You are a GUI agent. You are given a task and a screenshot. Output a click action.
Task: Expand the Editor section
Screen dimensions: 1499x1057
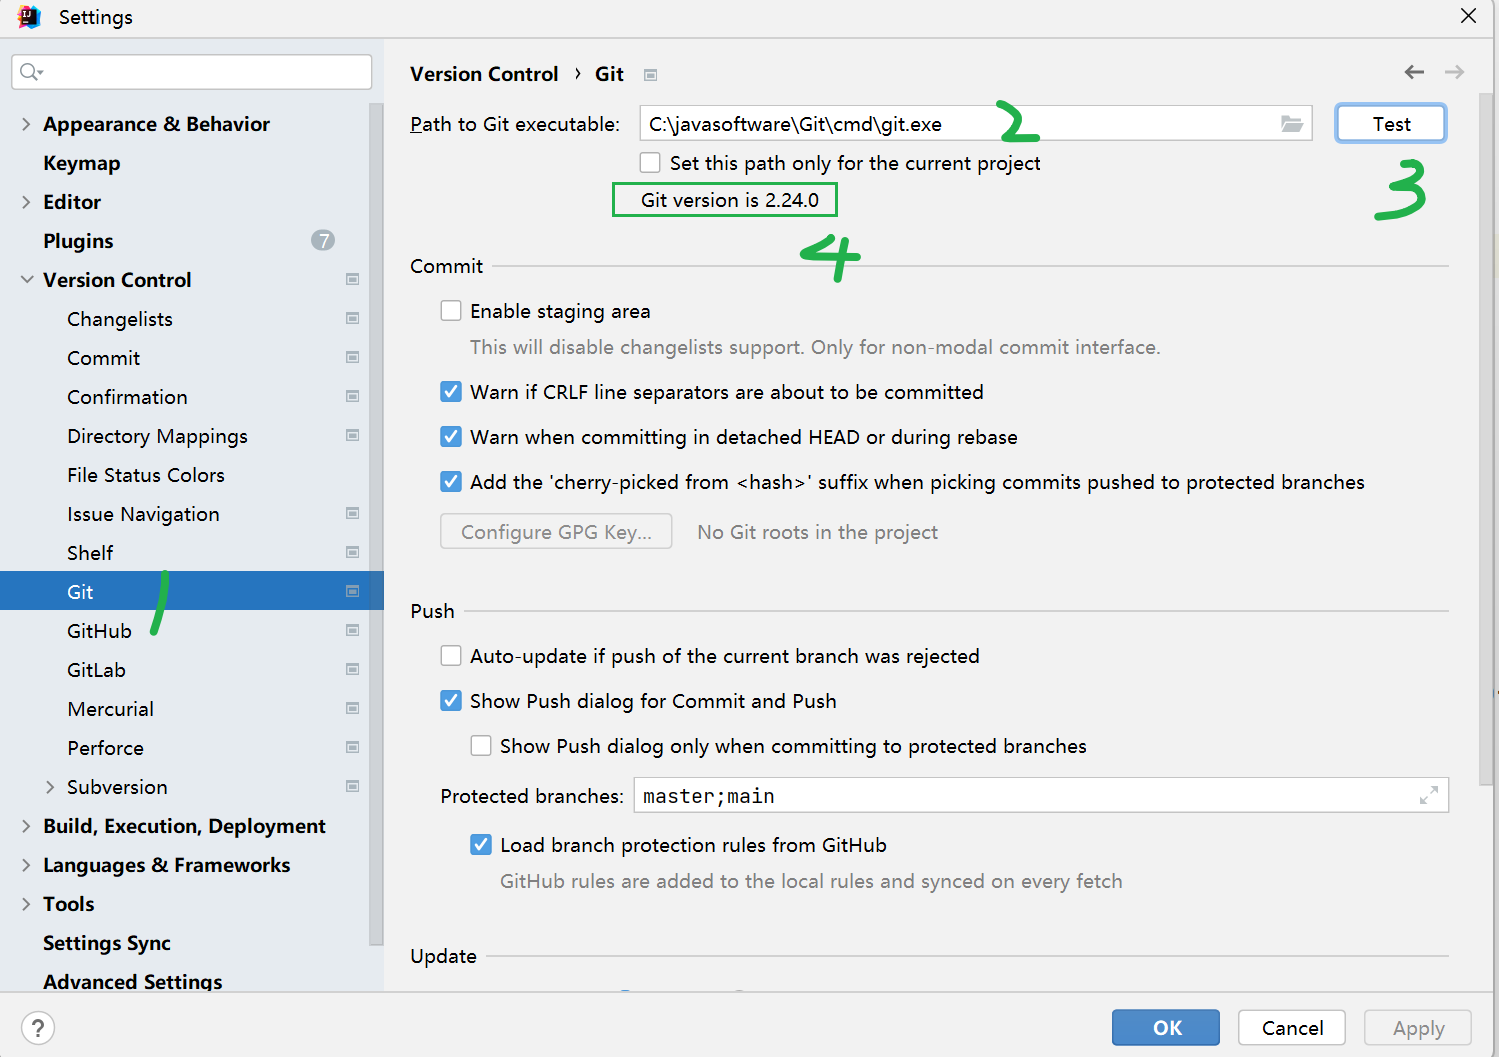[x=26, y=202]
